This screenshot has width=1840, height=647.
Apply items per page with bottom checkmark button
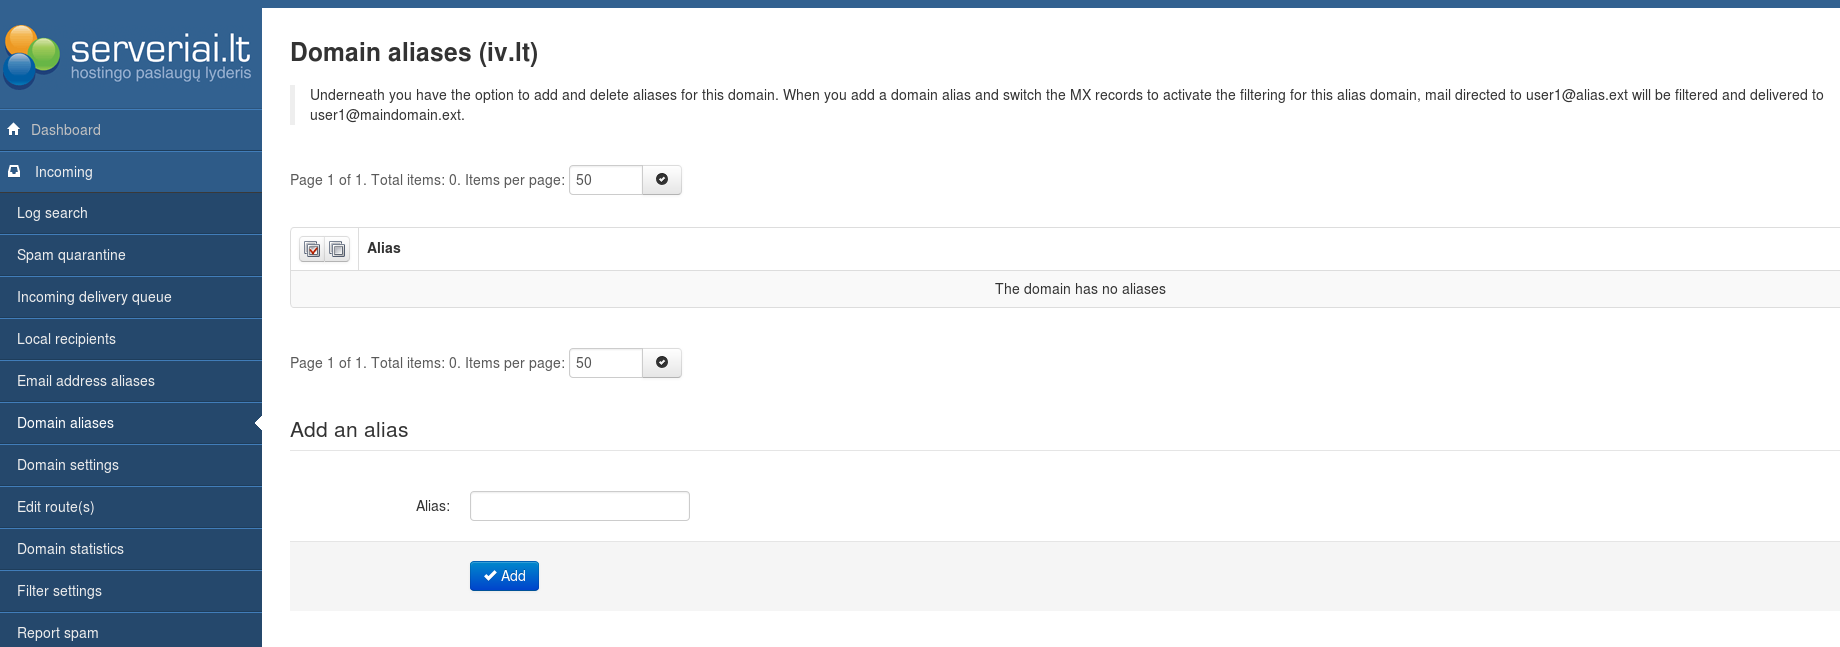pyautogui.click(x=661, y=363)
